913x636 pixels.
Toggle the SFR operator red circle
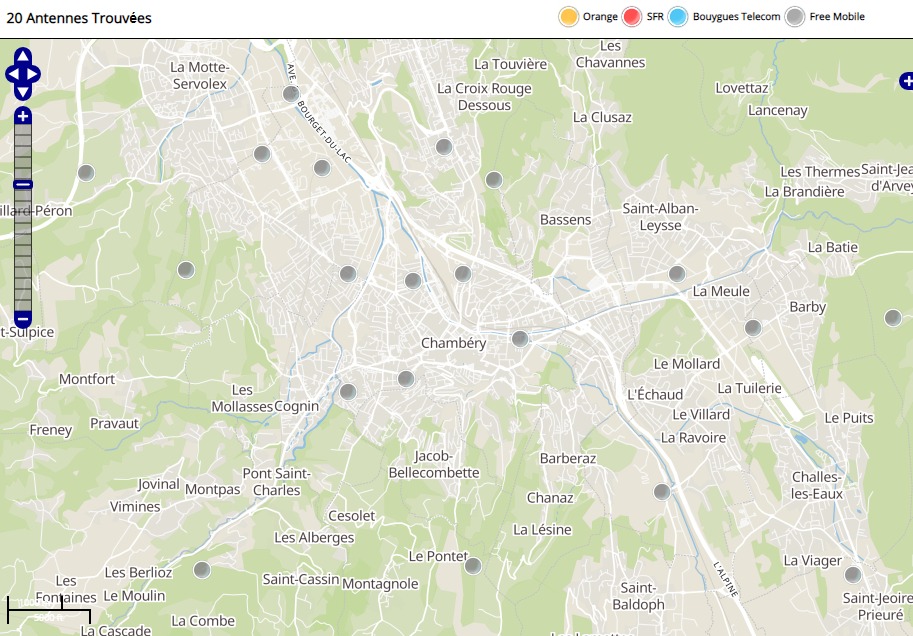tap(631, 17)
